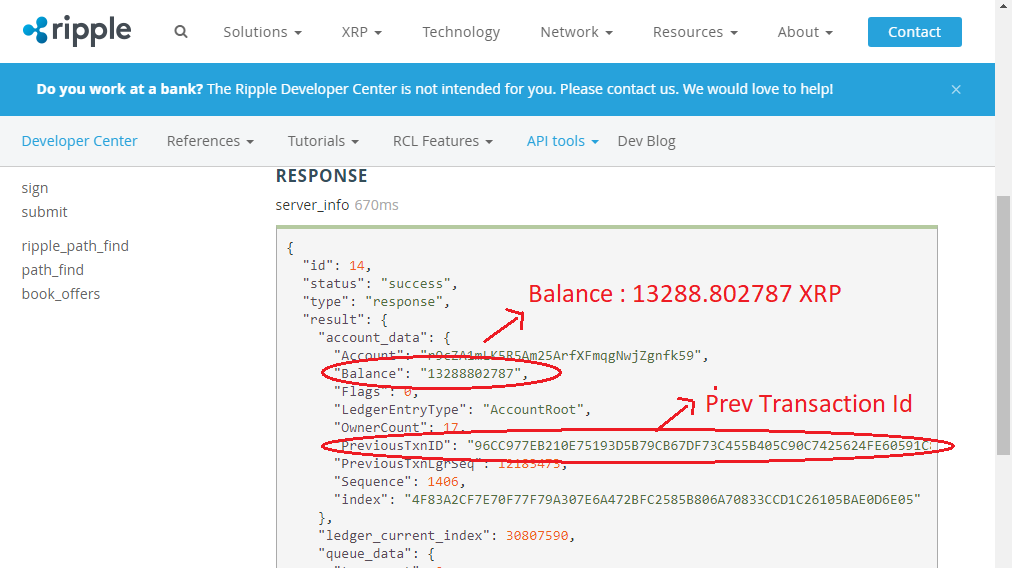The height and width of the screenshot is (568, 1012).
Task: Go to Developer Center home
Action: tap(79, 141)
